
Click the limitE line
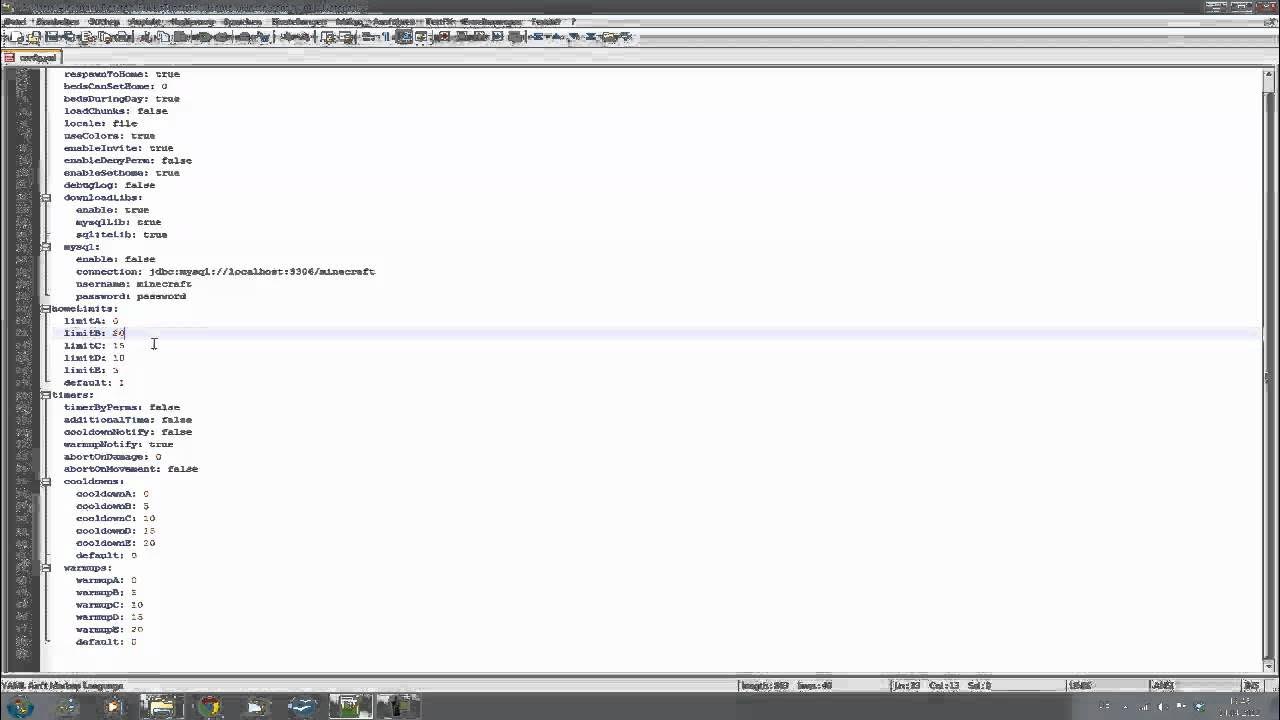(91, 370)
